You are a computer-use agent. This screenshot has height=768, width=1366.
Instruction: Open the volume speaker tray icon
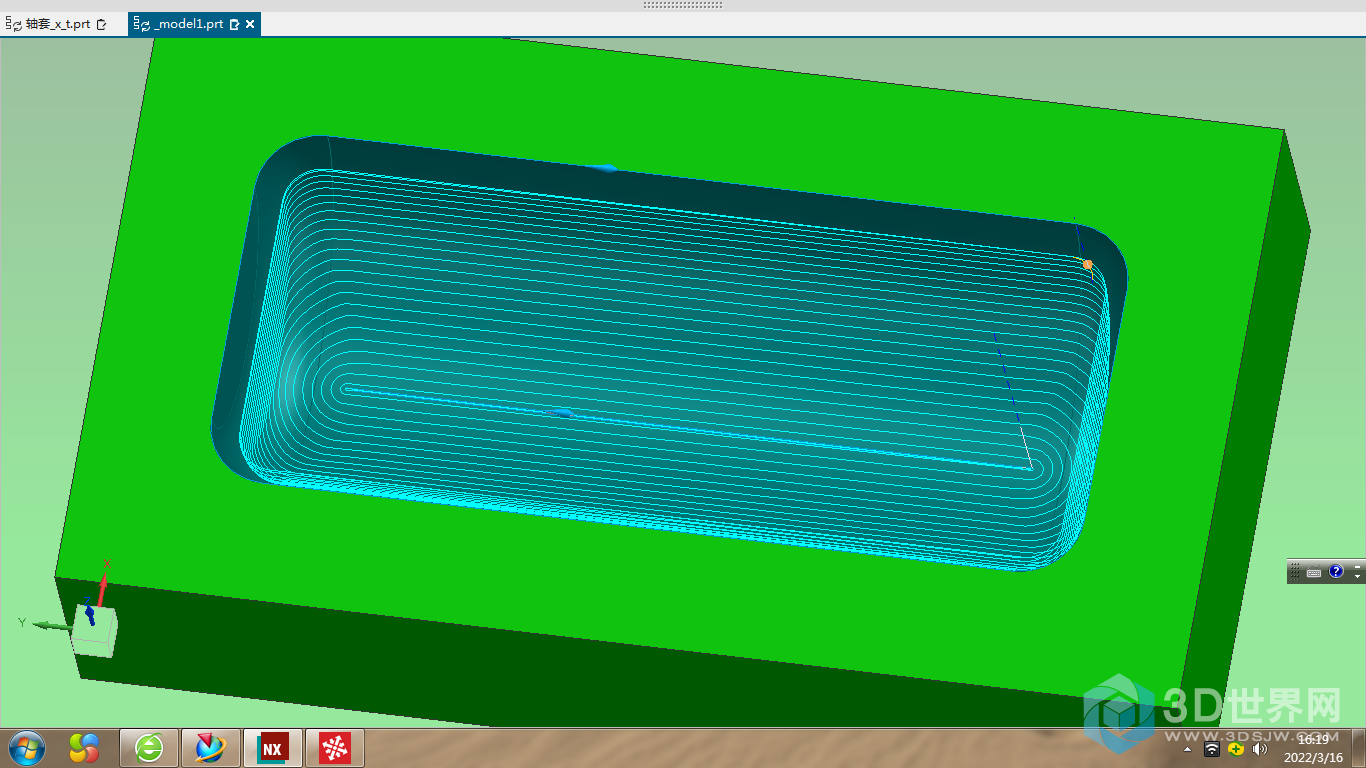[x=1260, y=749]
